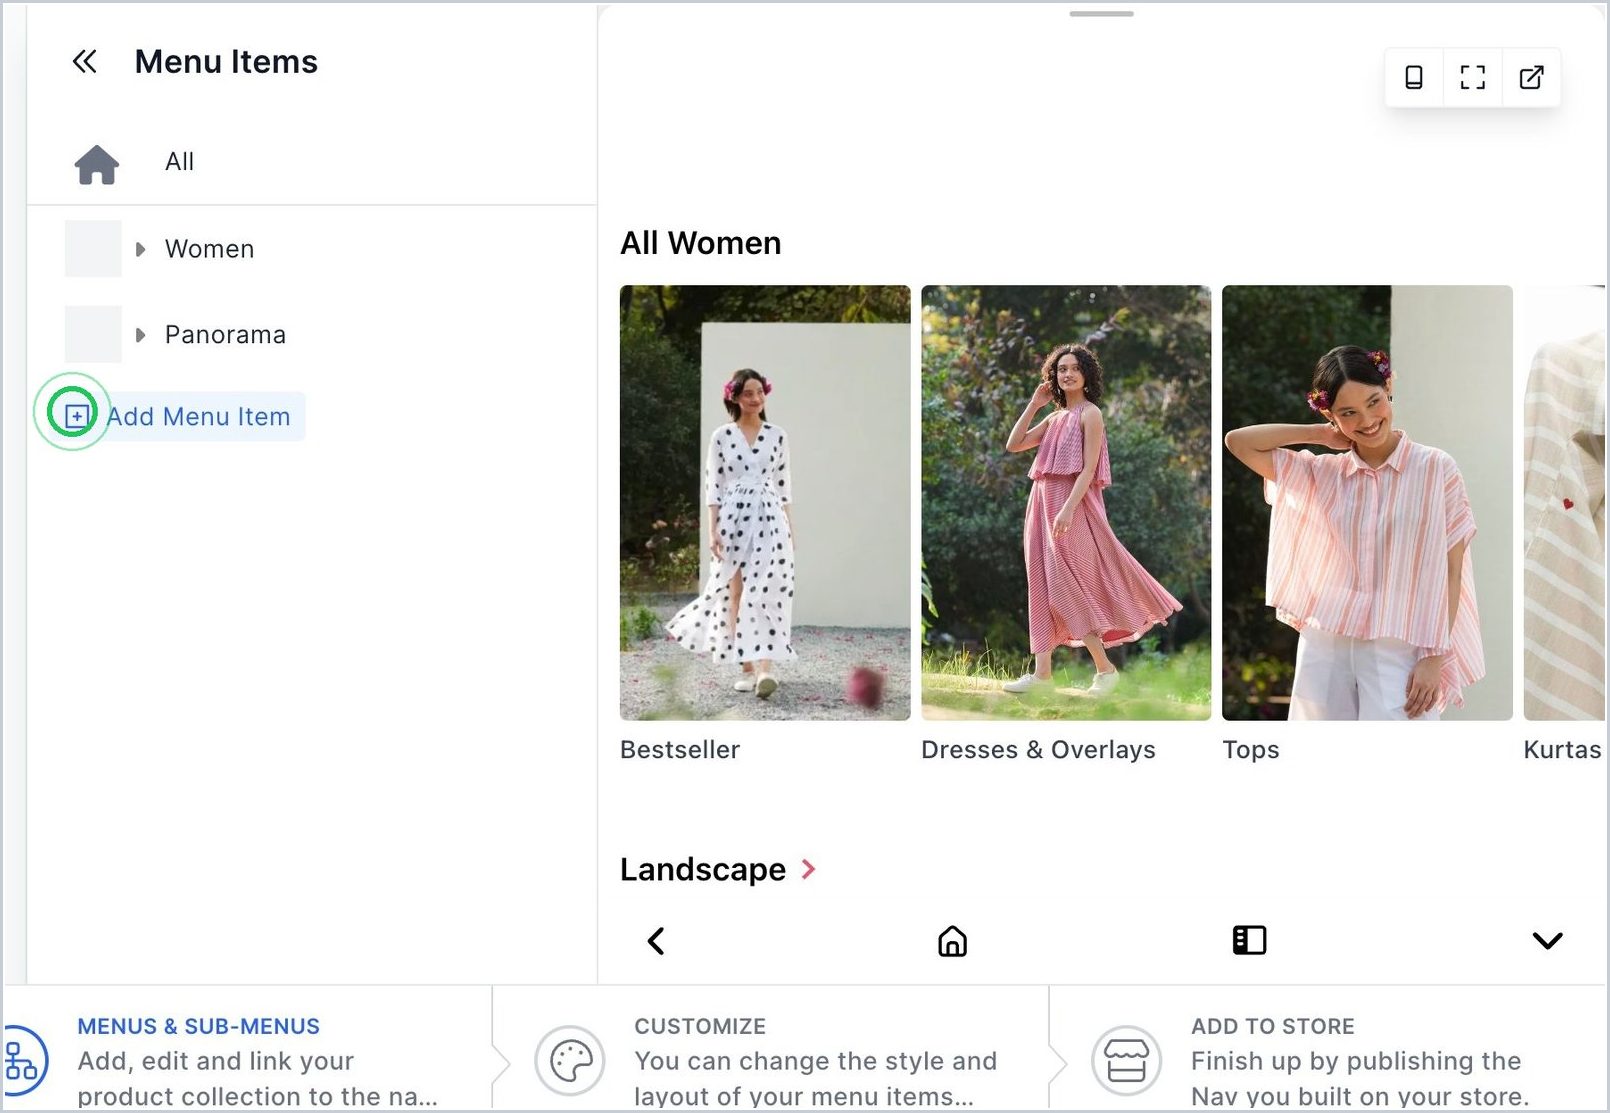Open Landscape section via red chevron
Viewport: 1610px width, 1113px height.
tap(808, 869)
